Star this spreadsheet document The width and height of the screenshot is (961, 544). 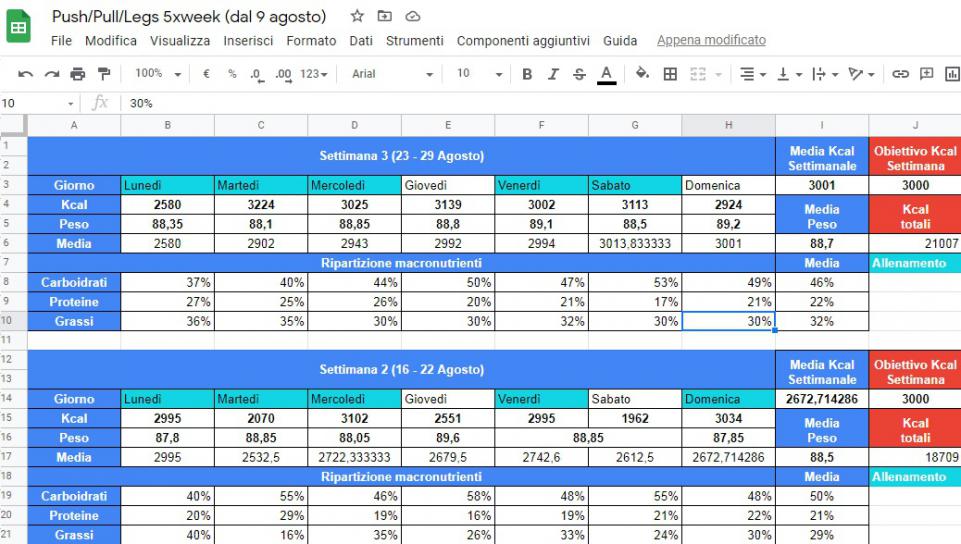pyautogui.click(x=357, y=17)
